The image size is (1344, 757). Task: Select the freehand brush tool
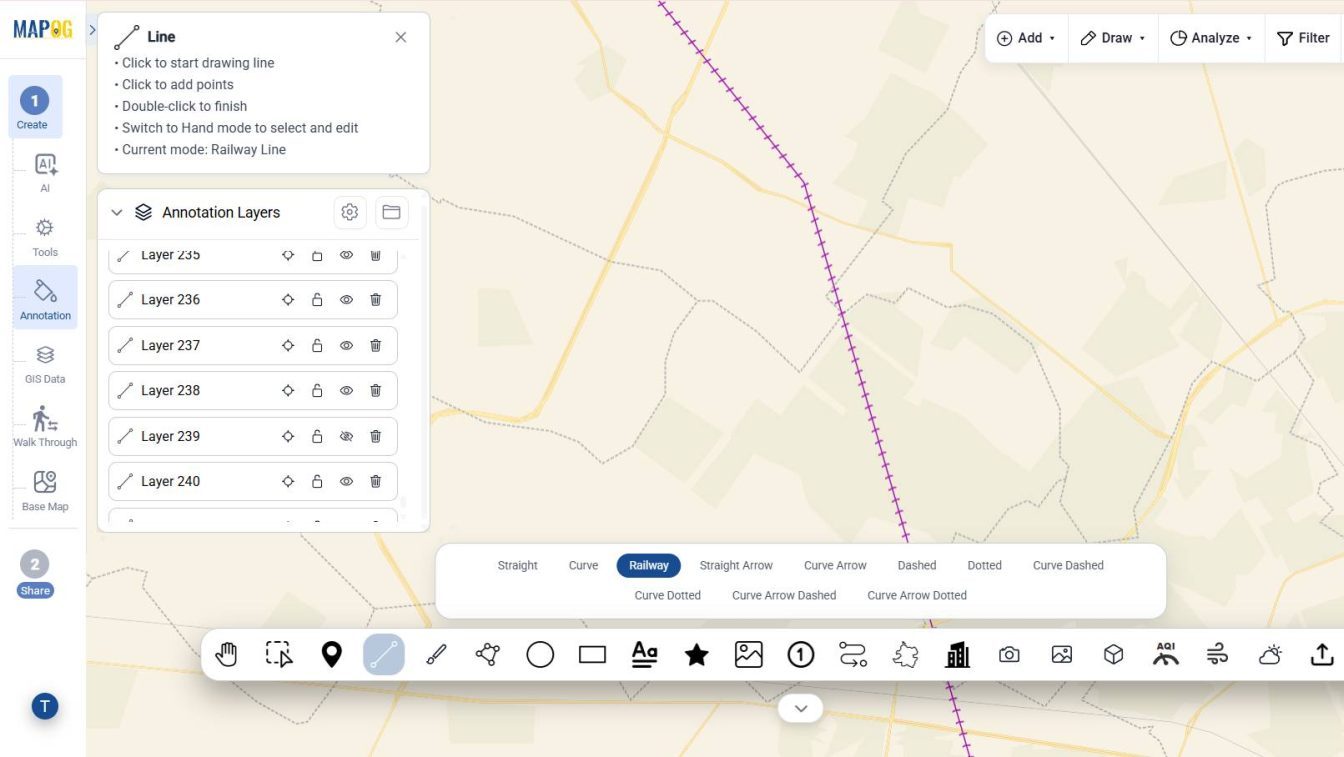[436, 655]
